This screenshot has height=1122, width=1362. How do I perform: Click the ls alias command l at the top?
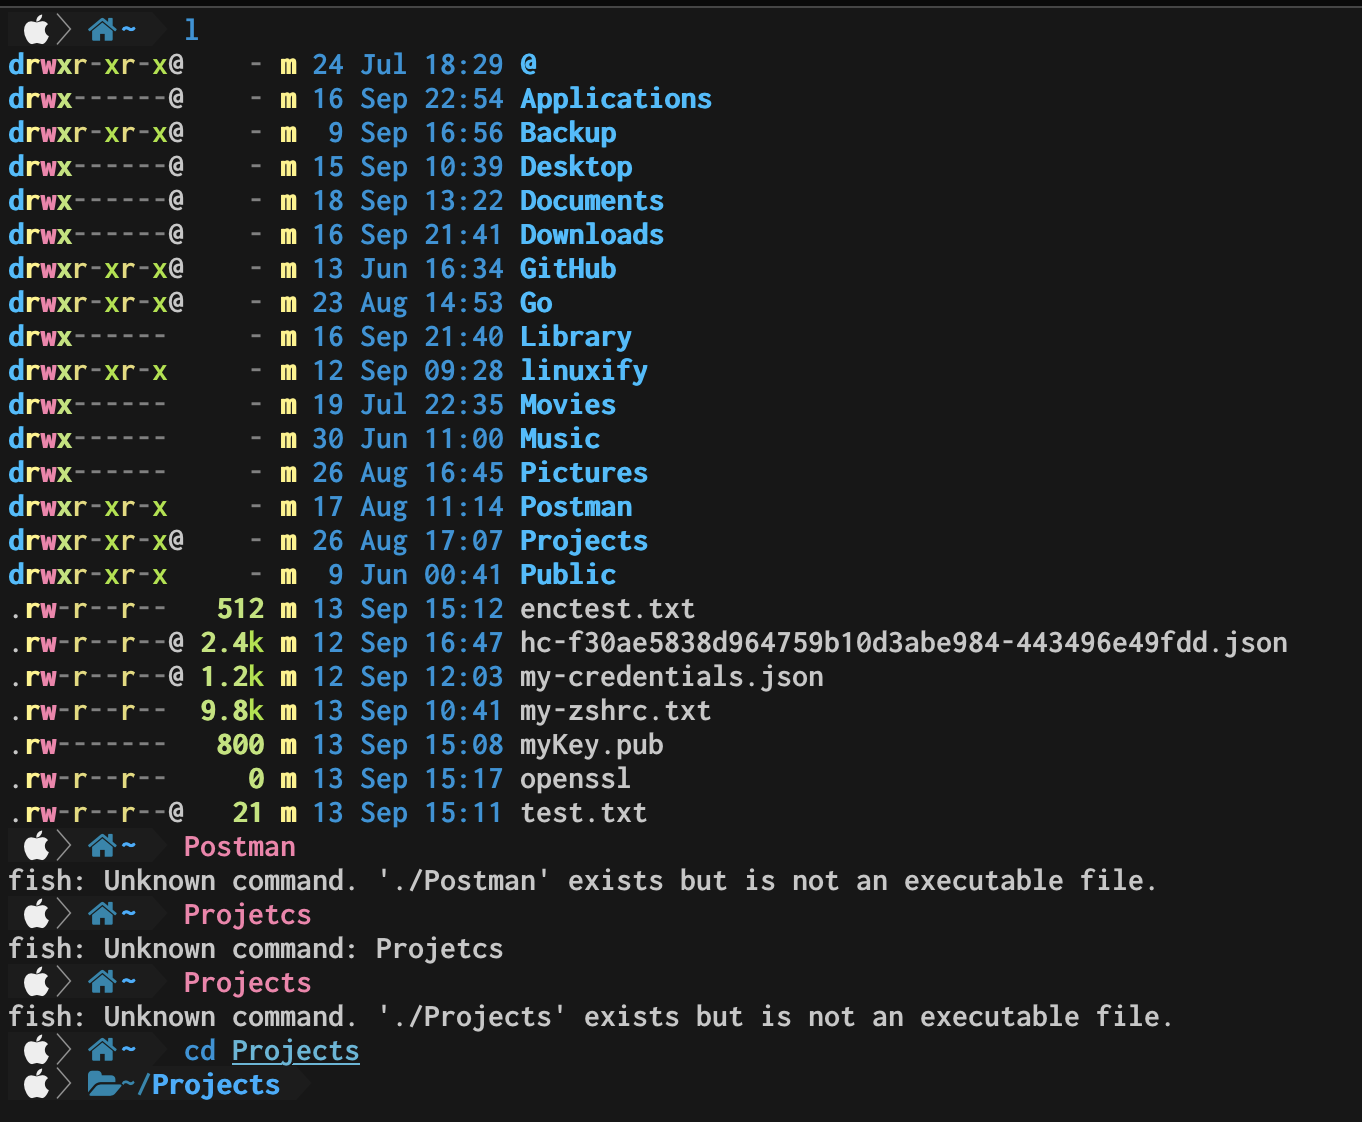[x=190, y=28]
